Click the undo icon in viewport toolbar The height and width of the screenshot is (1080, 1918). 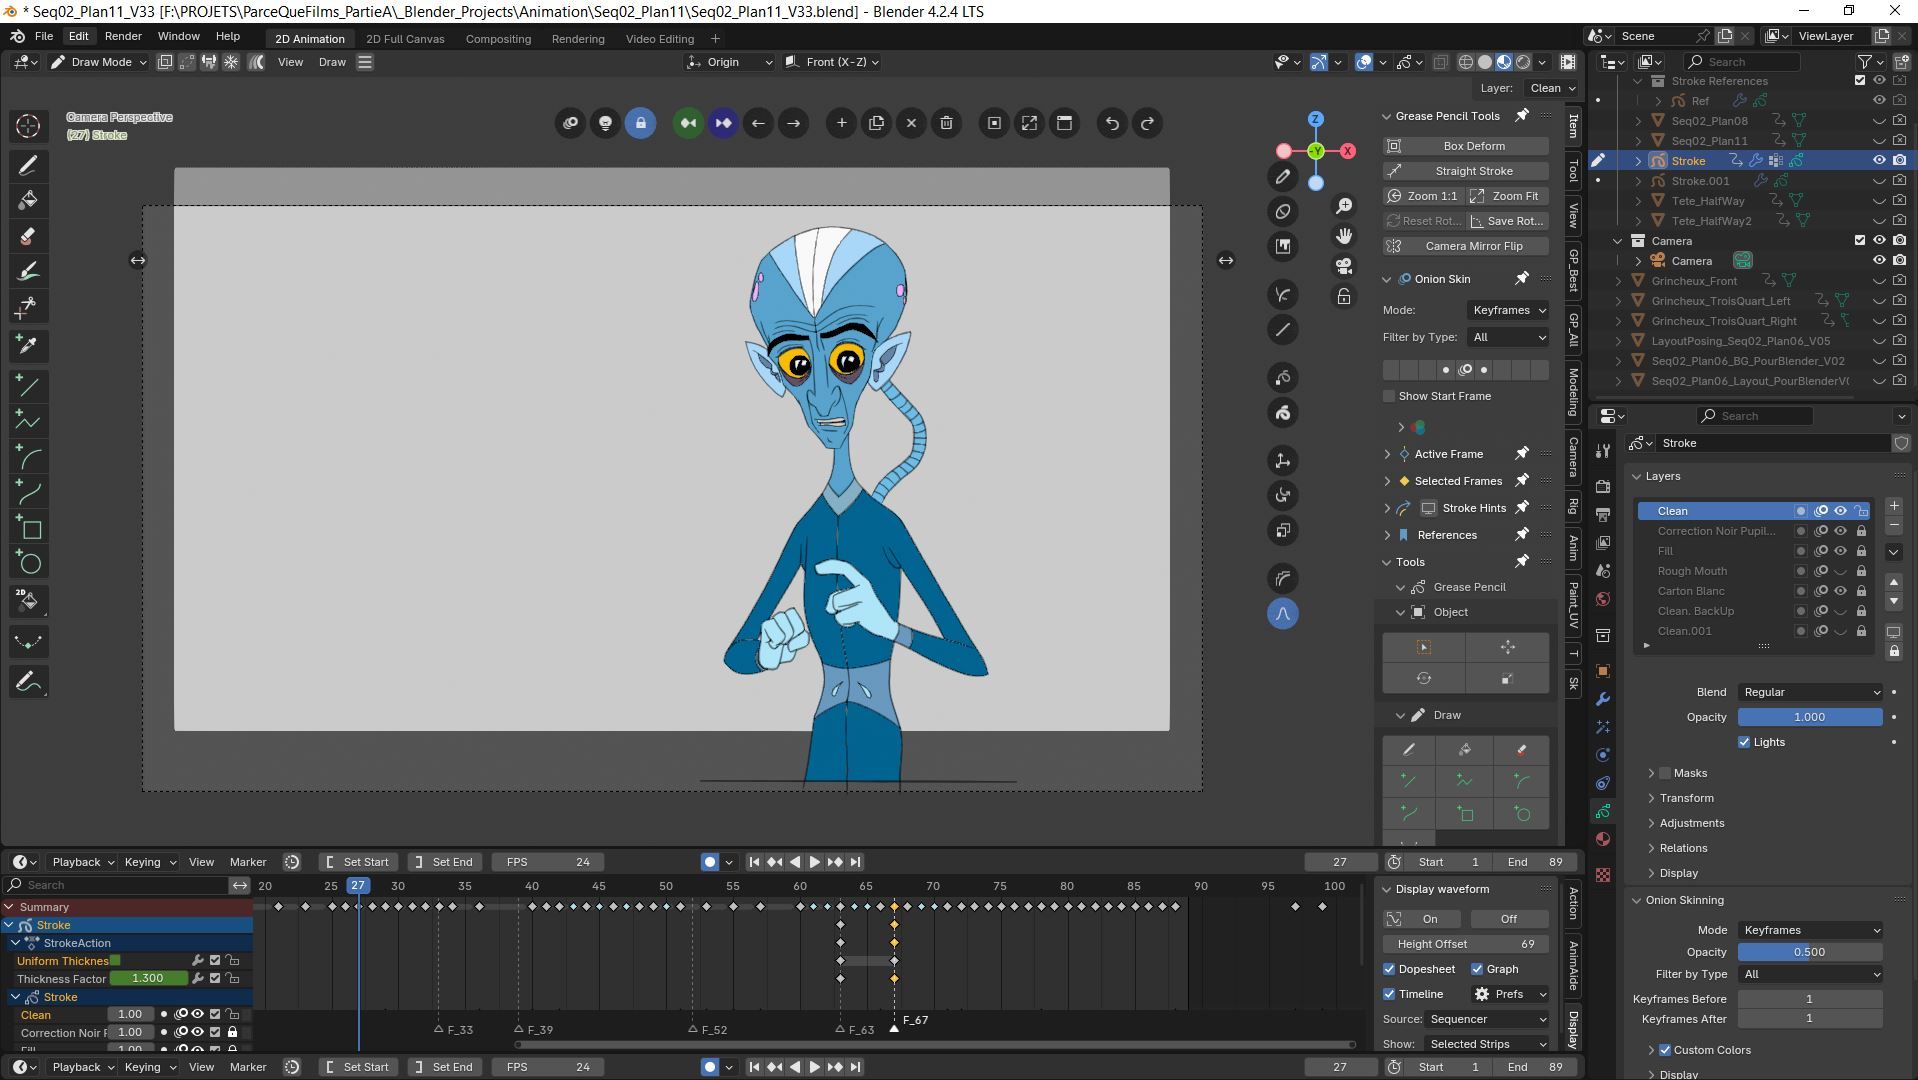click(1112, 123)
